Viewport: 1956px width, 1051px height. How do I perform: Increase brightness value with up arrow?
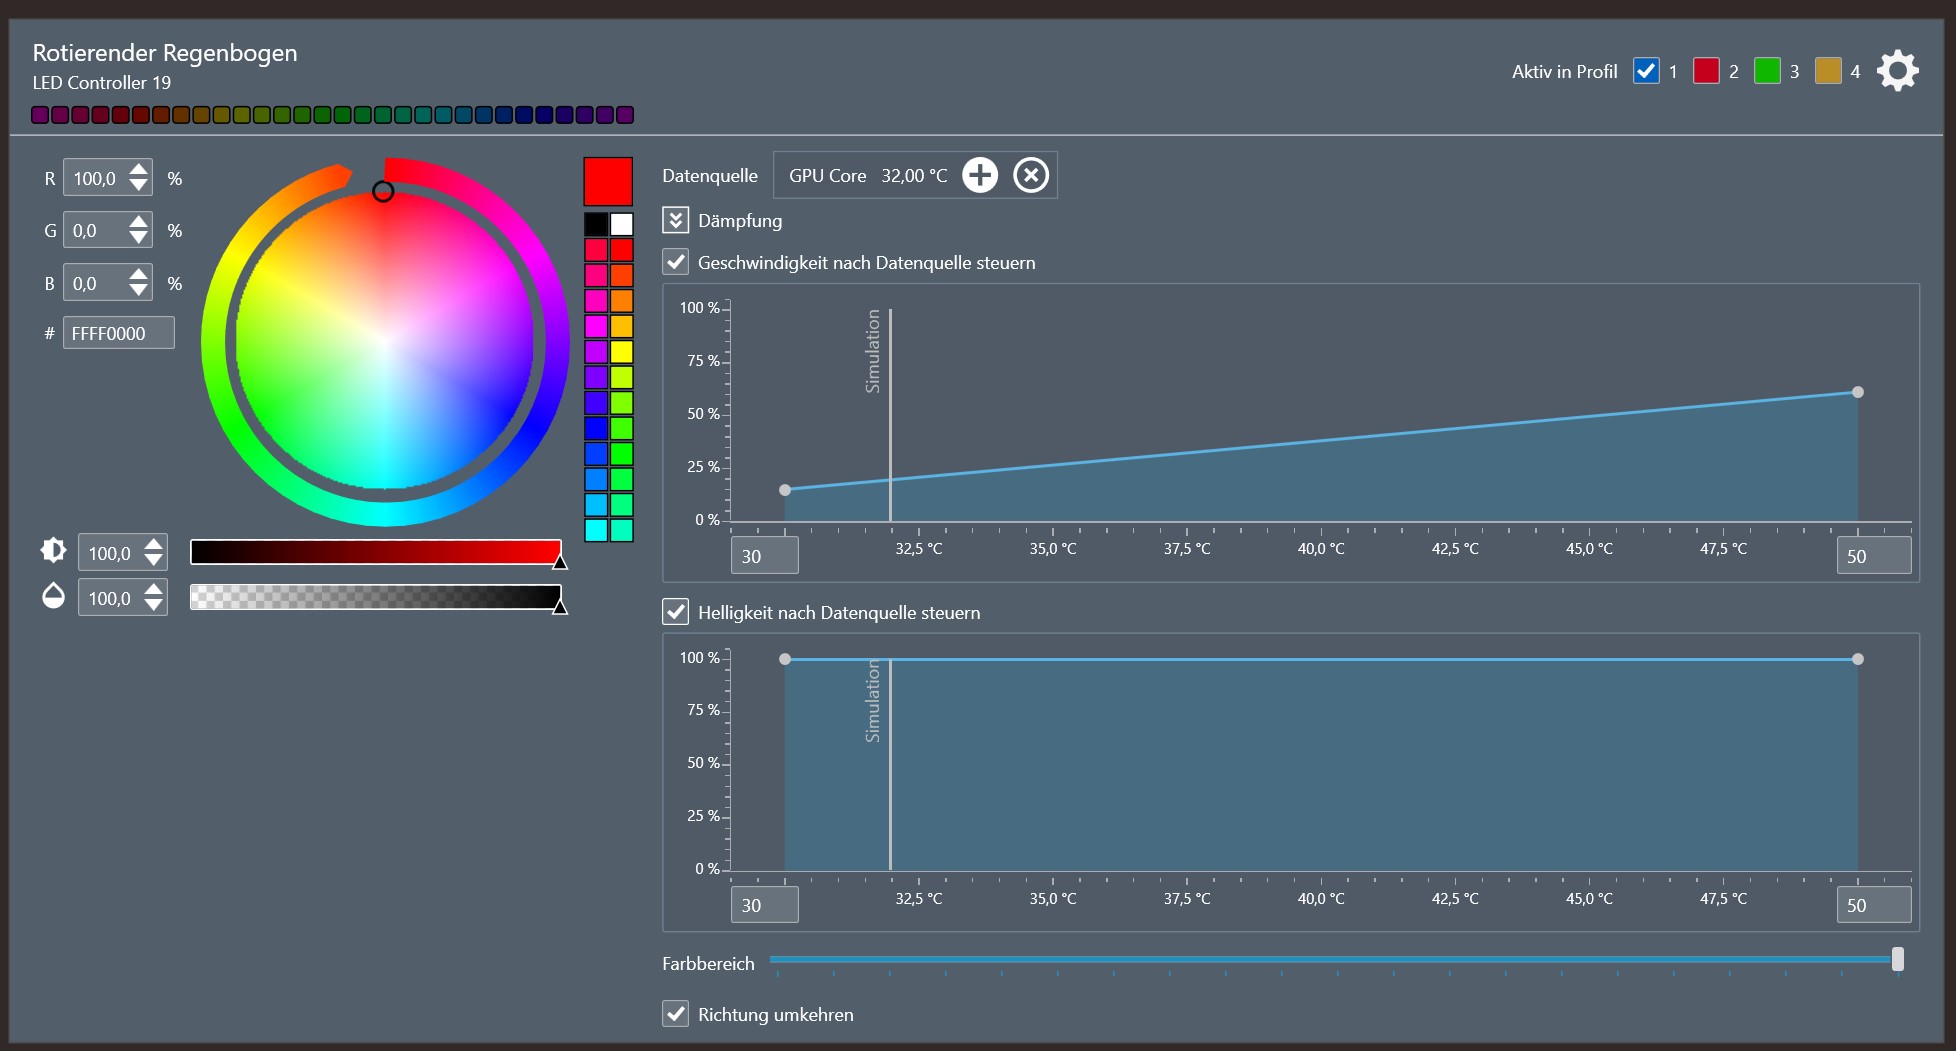pyautogui.click(x=153, y=544)
